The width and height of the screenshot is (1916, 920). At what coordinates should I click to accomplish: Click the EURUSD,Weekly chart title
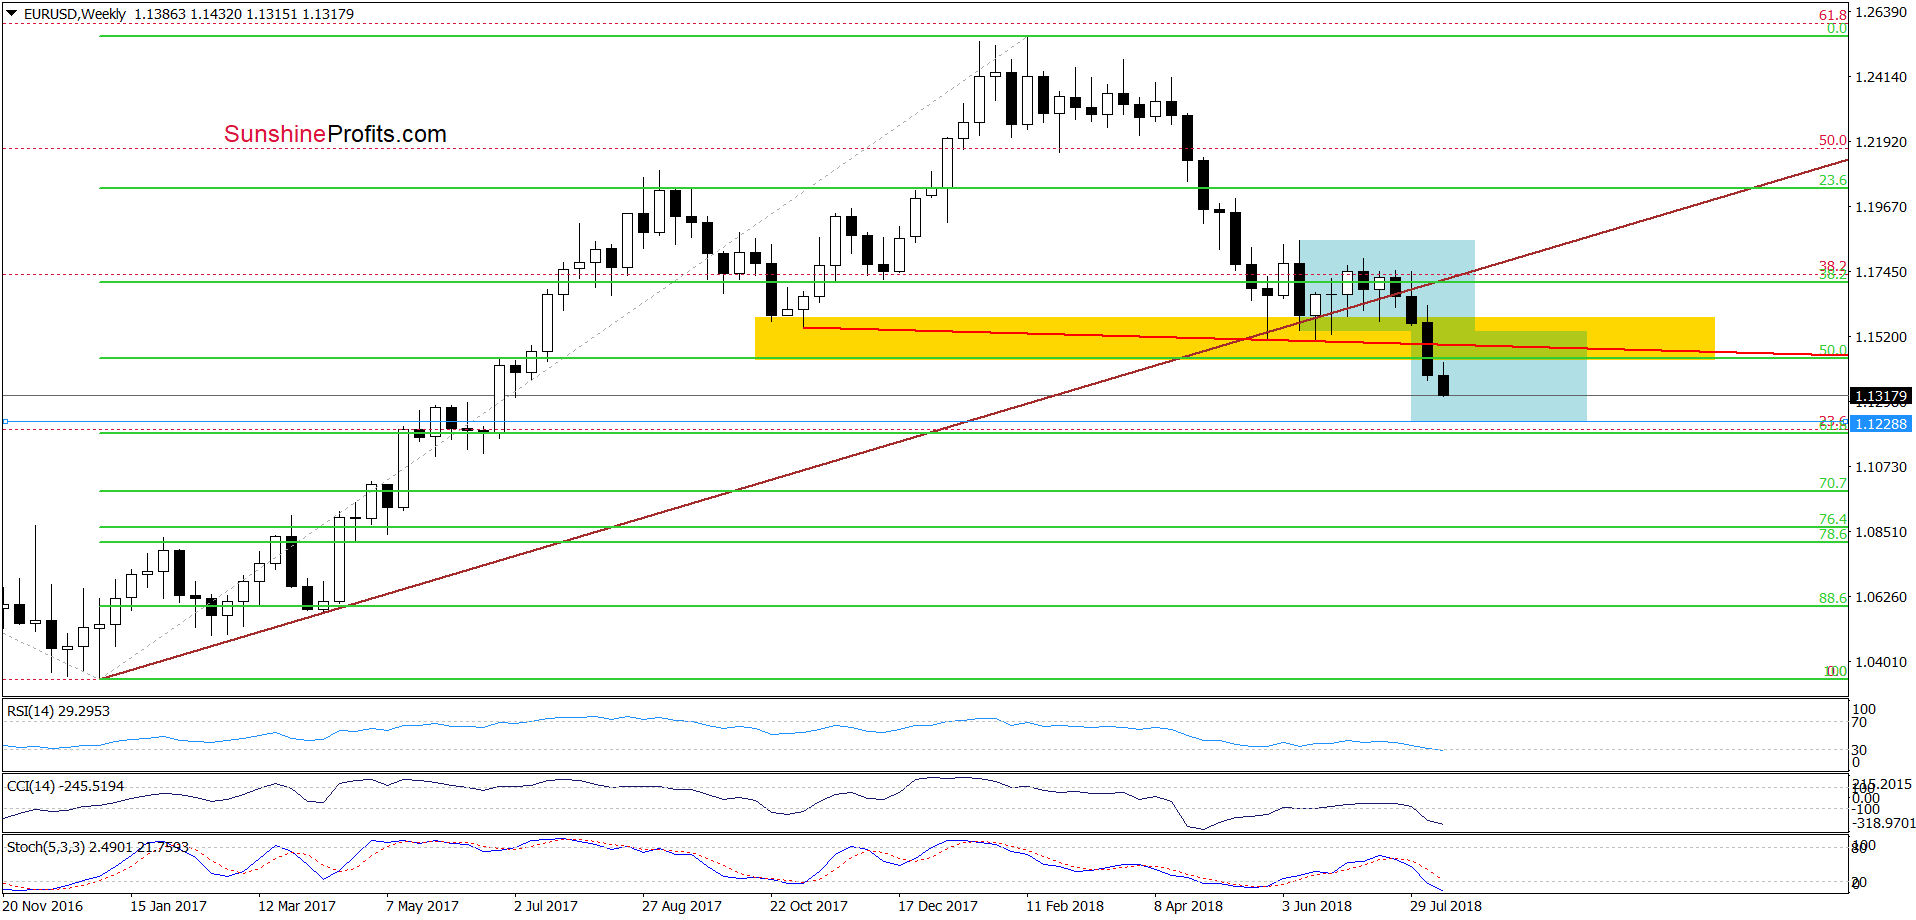(75, 14)
